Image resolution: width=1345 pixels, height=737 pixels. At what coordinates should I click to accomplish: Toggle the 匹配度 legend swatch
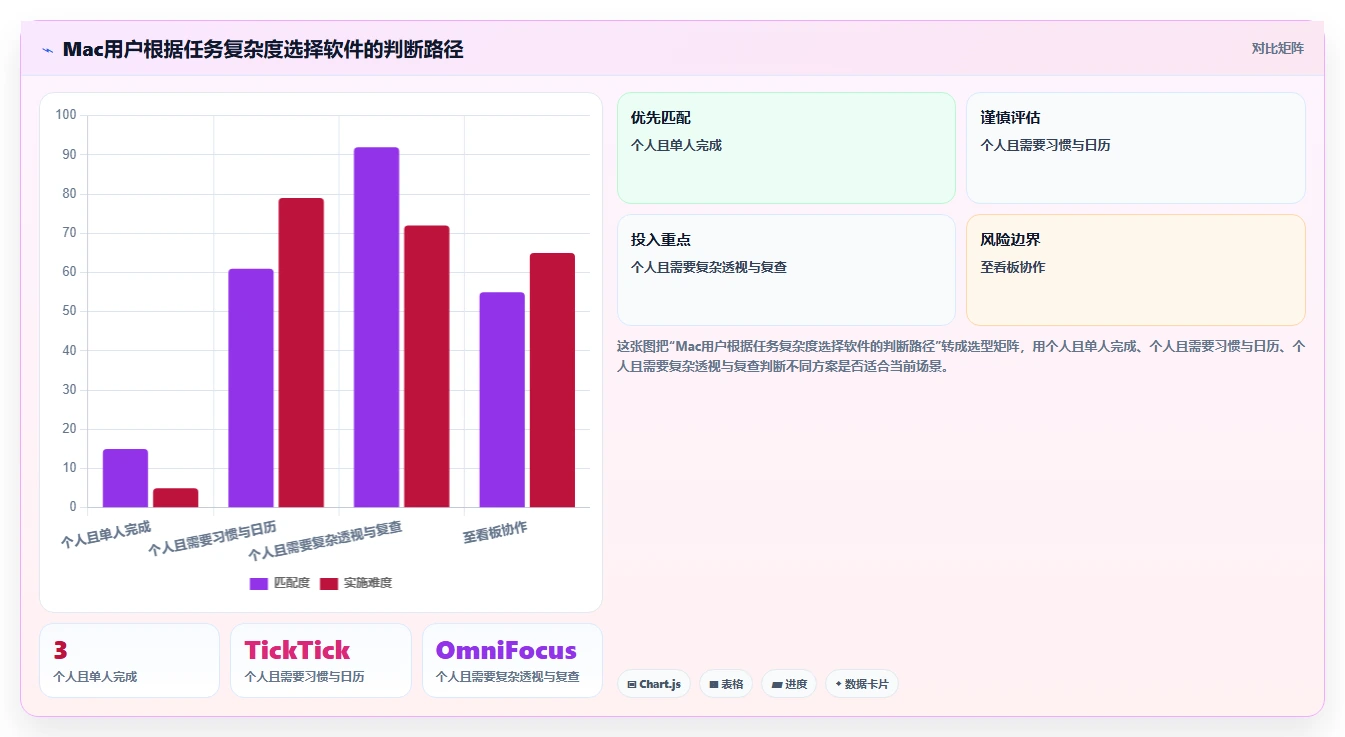click(259, 583)
